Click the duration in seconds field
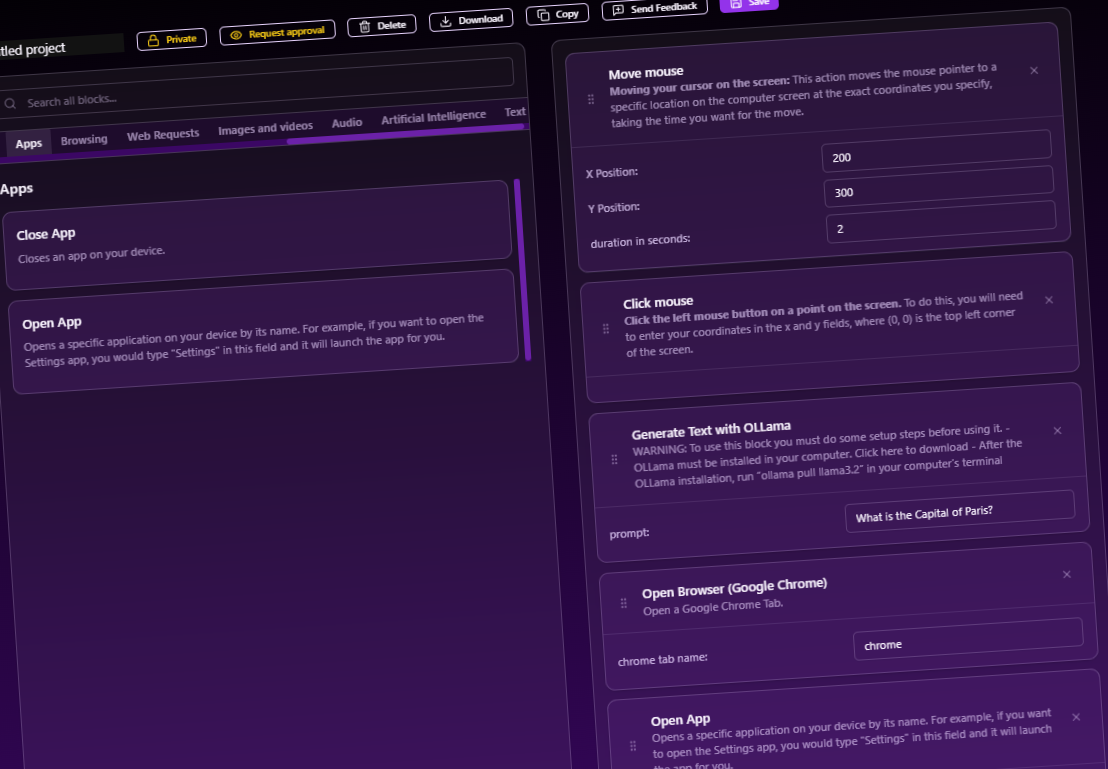 point(941,221)
